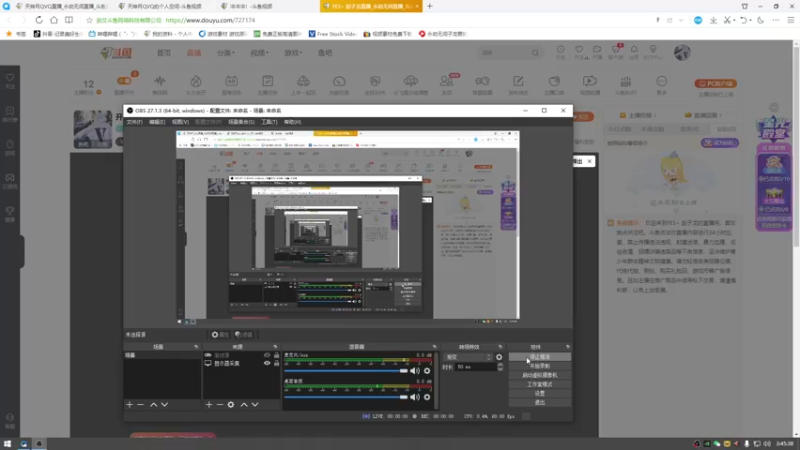Click the second mixer channel volume slider
Screen dimensions: 800x450
click(x=346, y=397)
